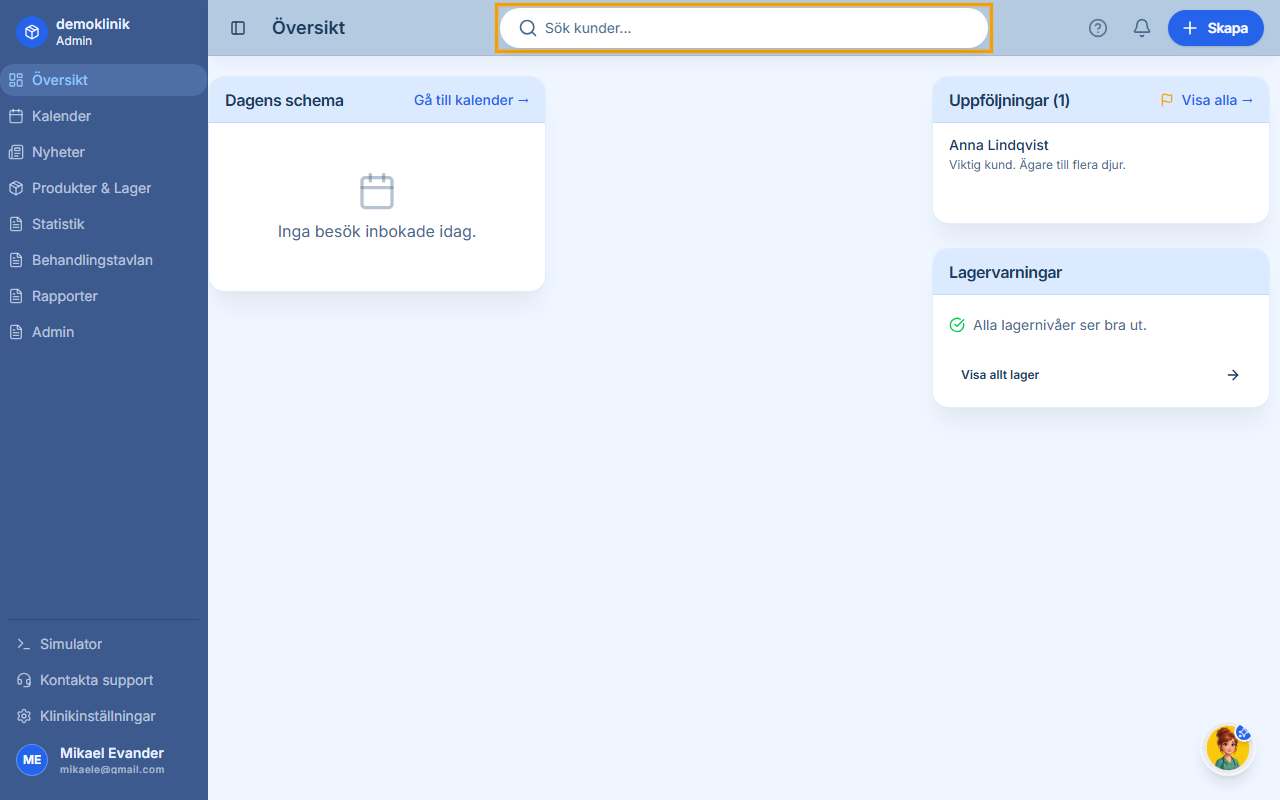Open the AI assistant avatar bubble
The image size is (1280, 800).
[x=1228, y=747]
